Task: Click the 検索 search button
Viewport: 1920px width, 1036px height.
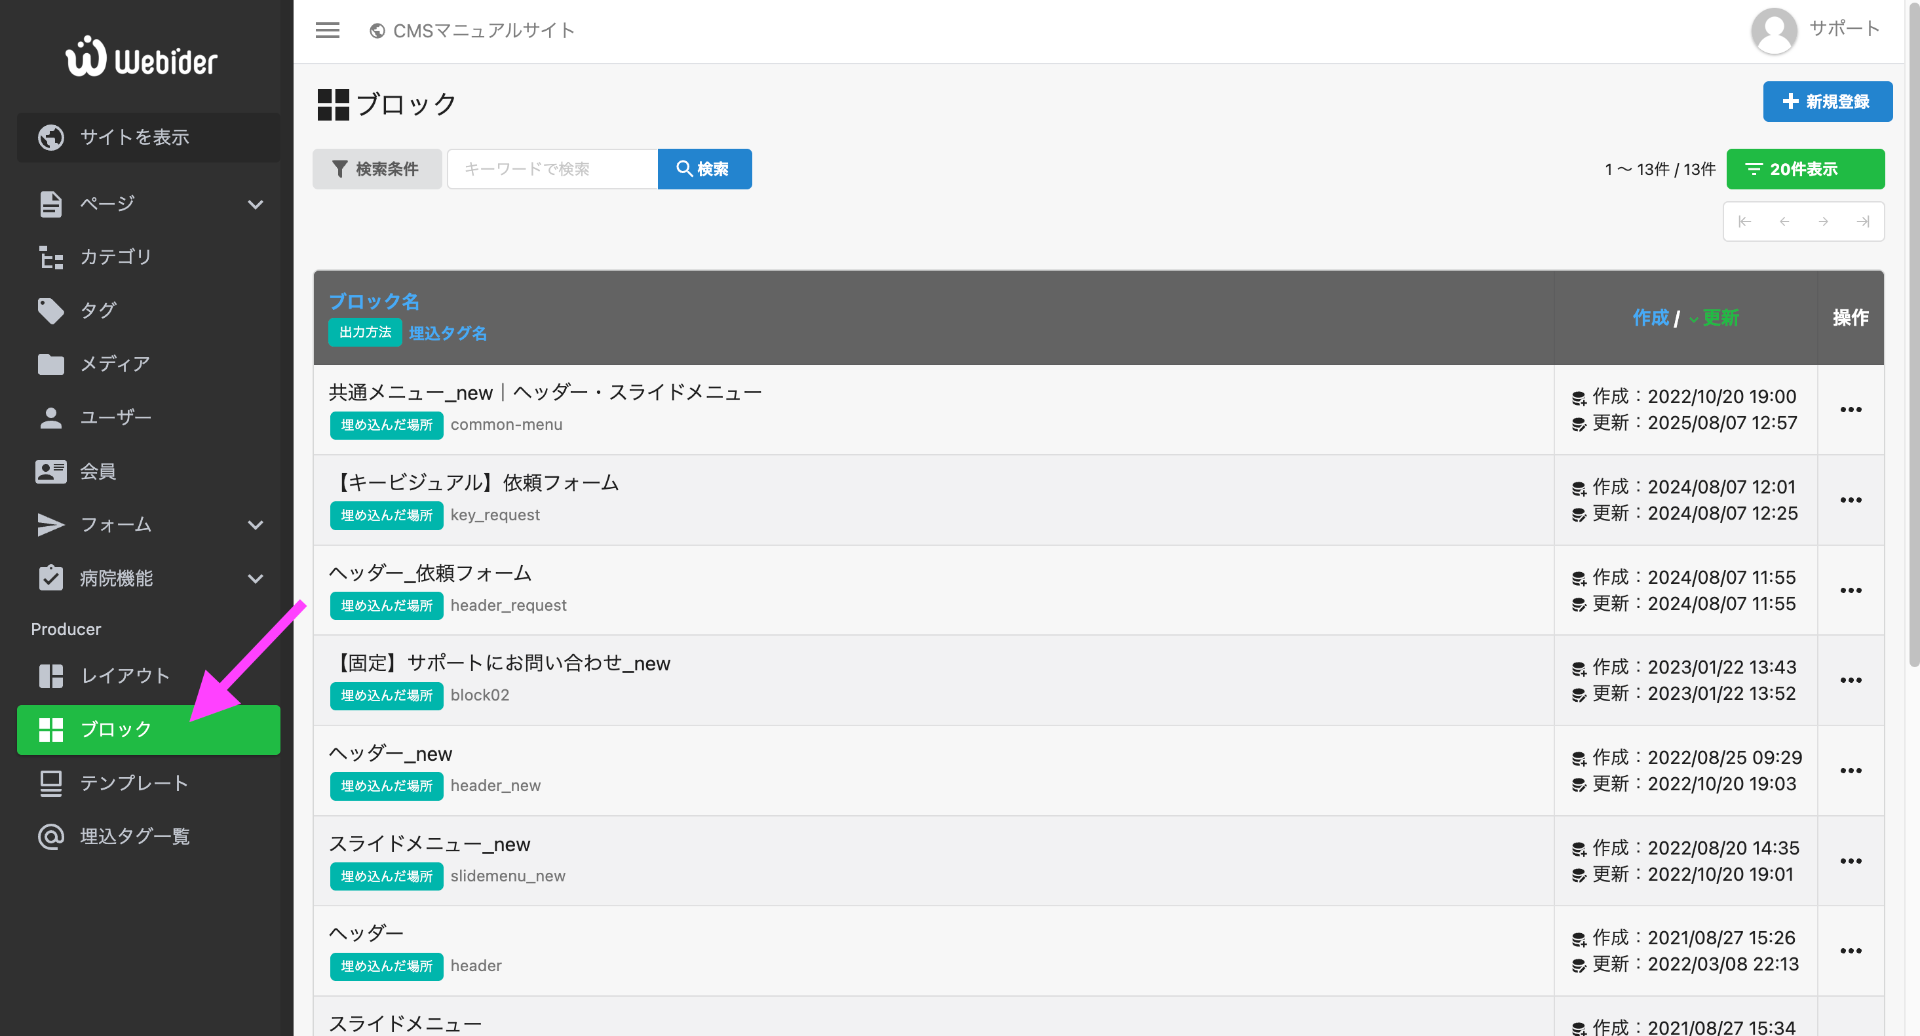Action: 704,168
